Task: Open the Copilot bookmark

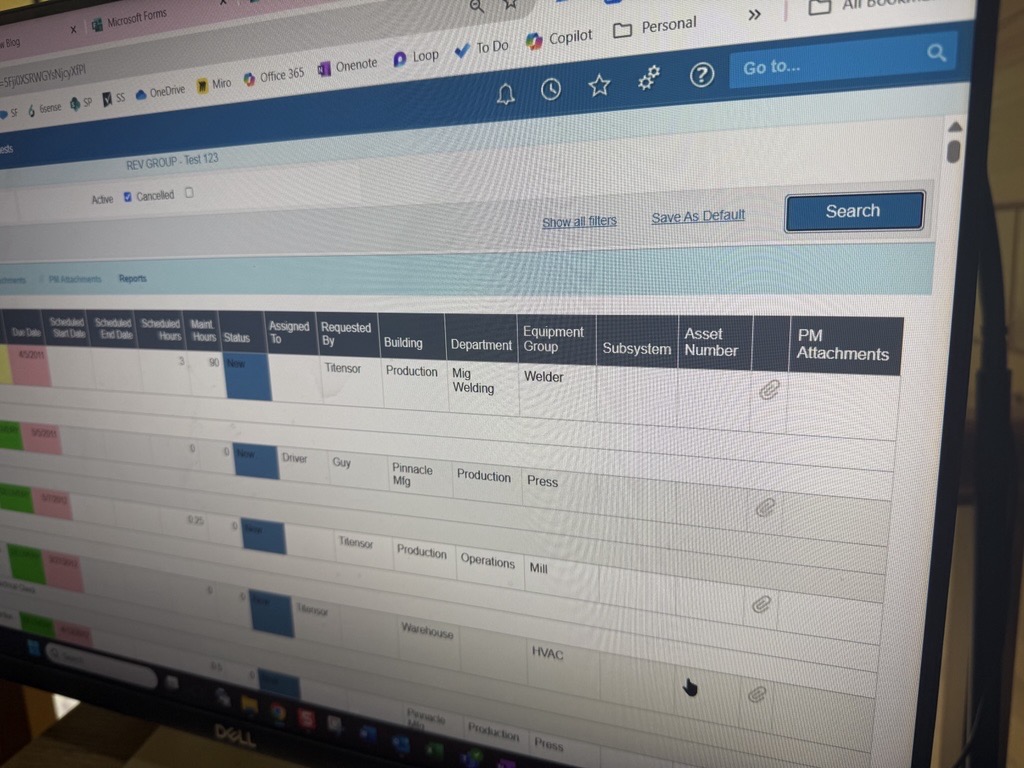Action: pos(559,39)
